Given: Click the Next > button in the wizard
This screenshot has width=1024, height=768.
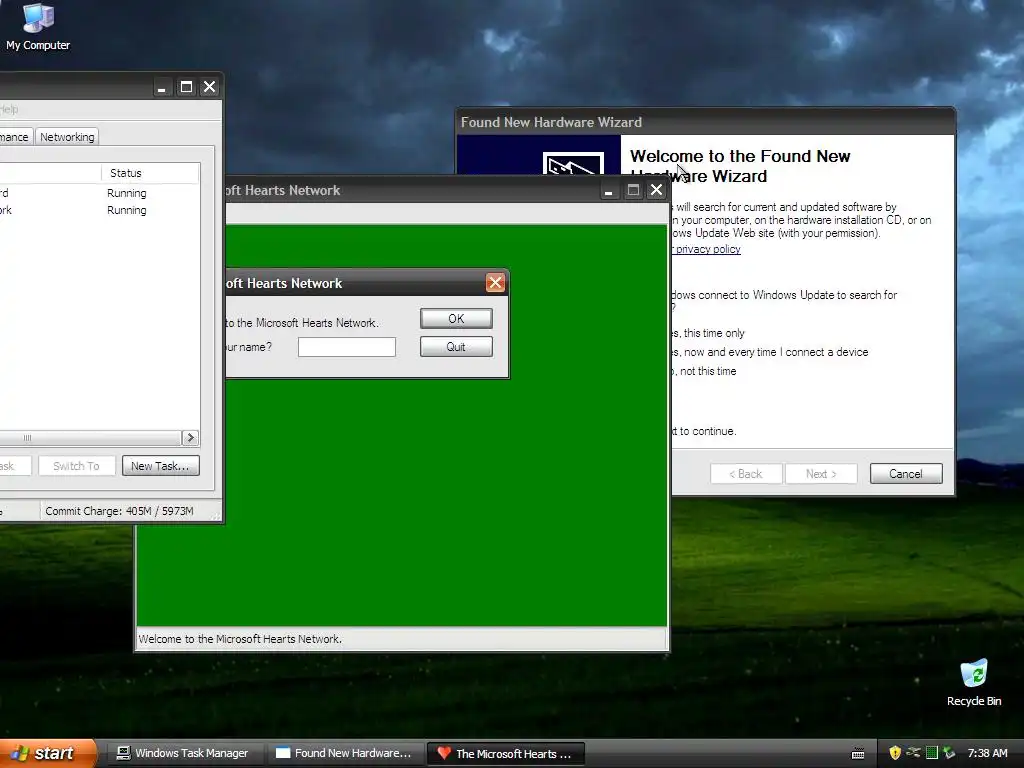Looking at the screenshot, I should point(821,473).
